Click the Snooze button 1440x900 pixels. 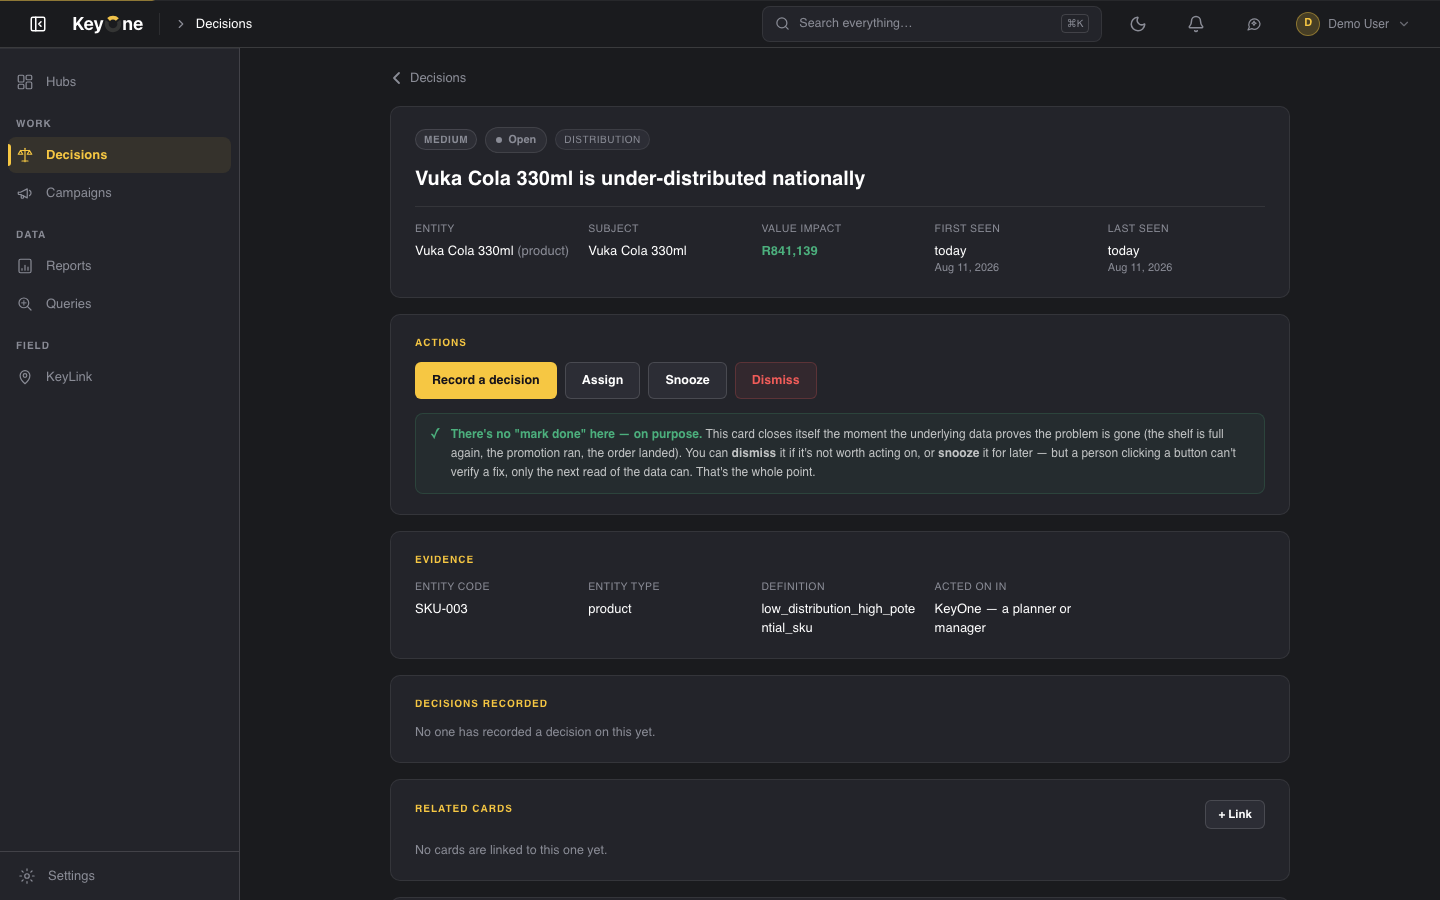pos(687,380)
